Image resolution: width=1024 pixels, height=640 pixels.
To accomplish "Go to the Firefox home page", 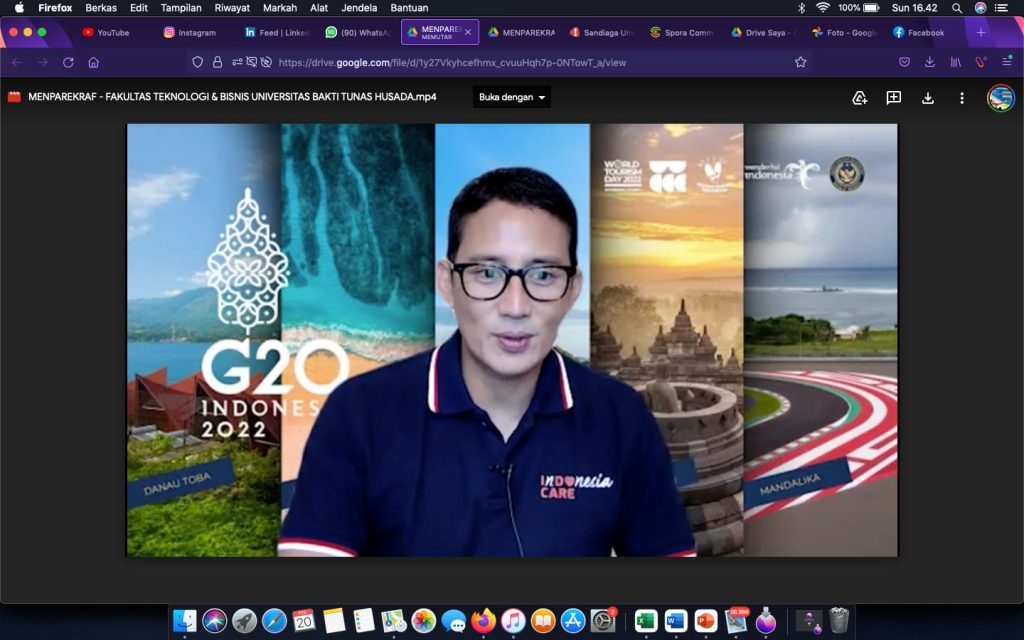I will (93, 63).
